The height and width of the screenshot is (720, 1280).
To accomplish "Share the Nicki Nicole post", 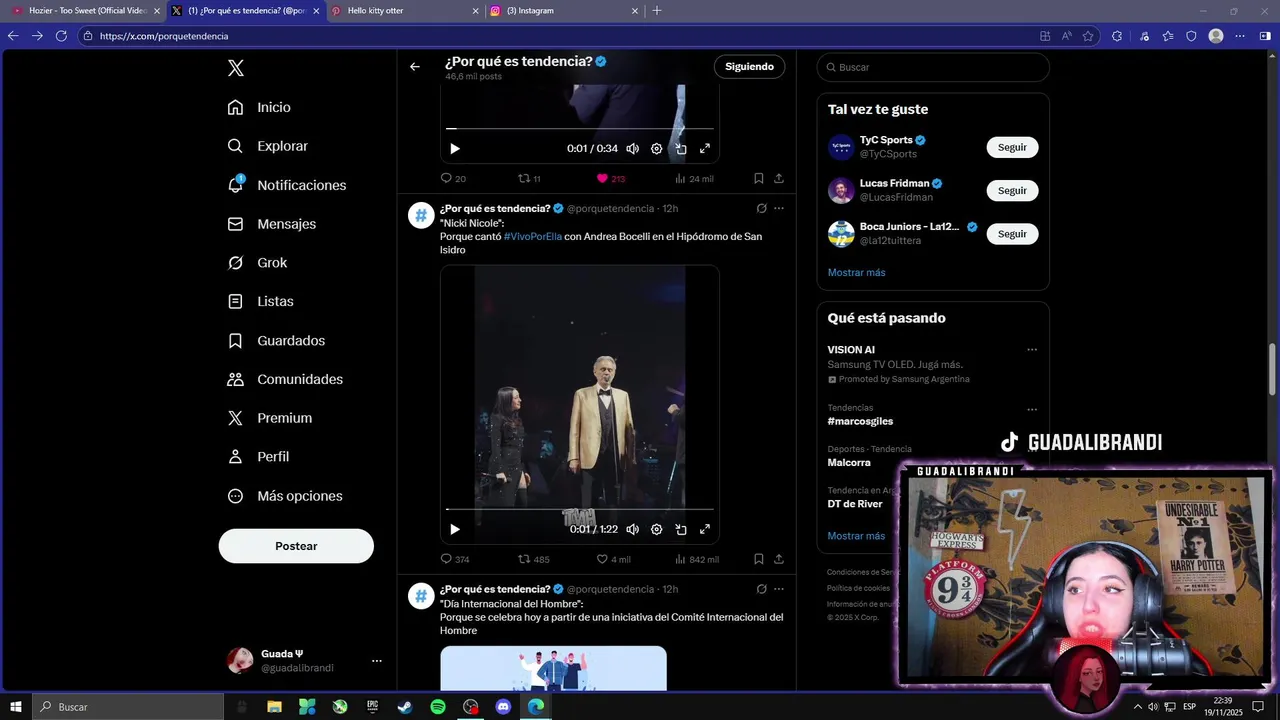I will click(779, 559).
